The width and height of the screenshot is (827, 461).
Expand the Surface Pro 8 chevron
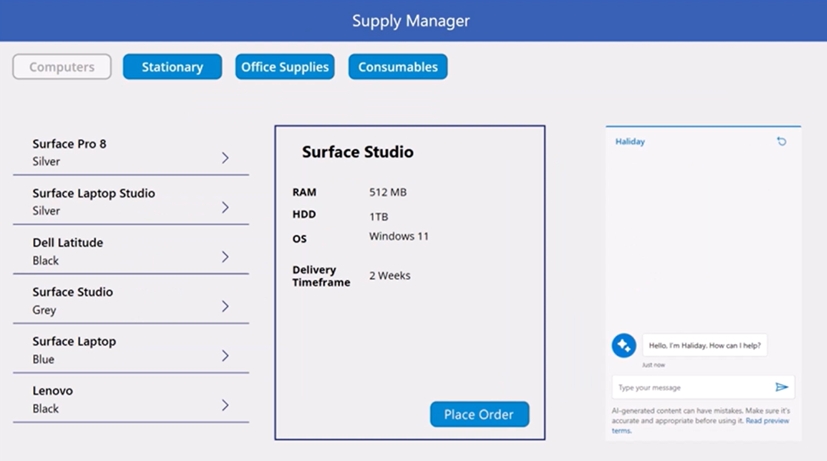tap(225, 158)
